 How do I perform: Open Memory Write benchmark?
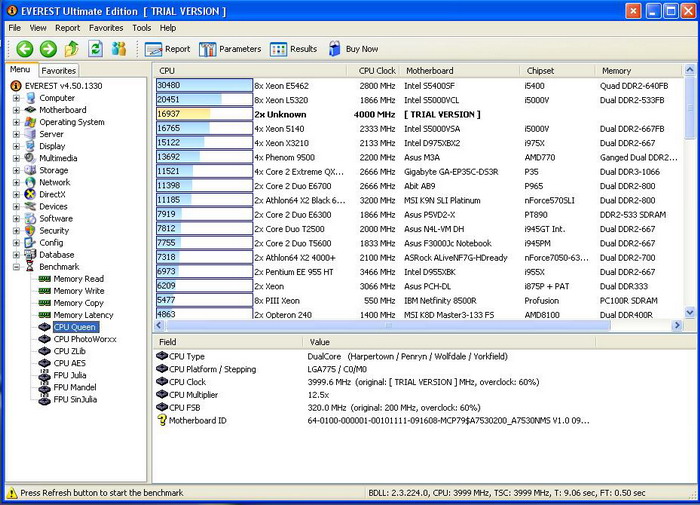pos(79,291)
